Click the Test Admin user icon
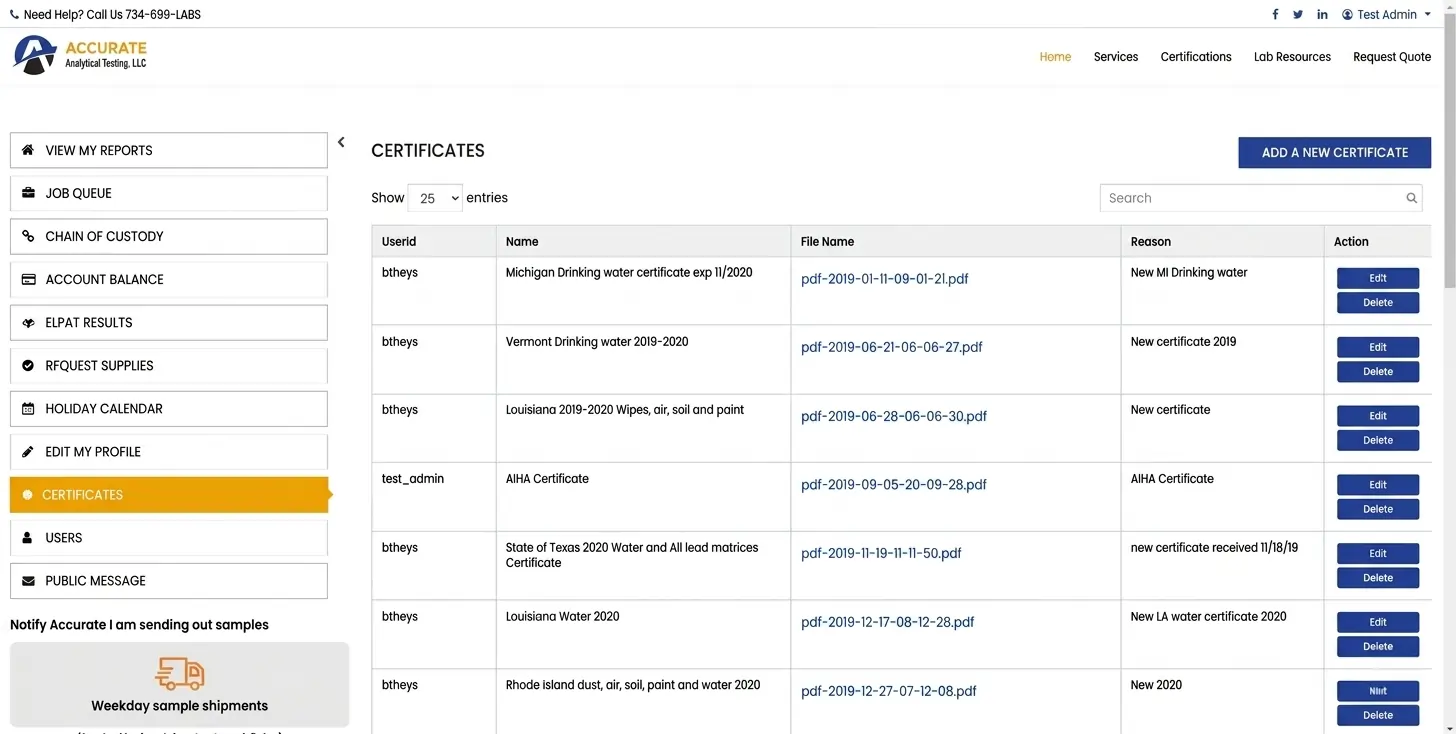 pos(1347,15)
